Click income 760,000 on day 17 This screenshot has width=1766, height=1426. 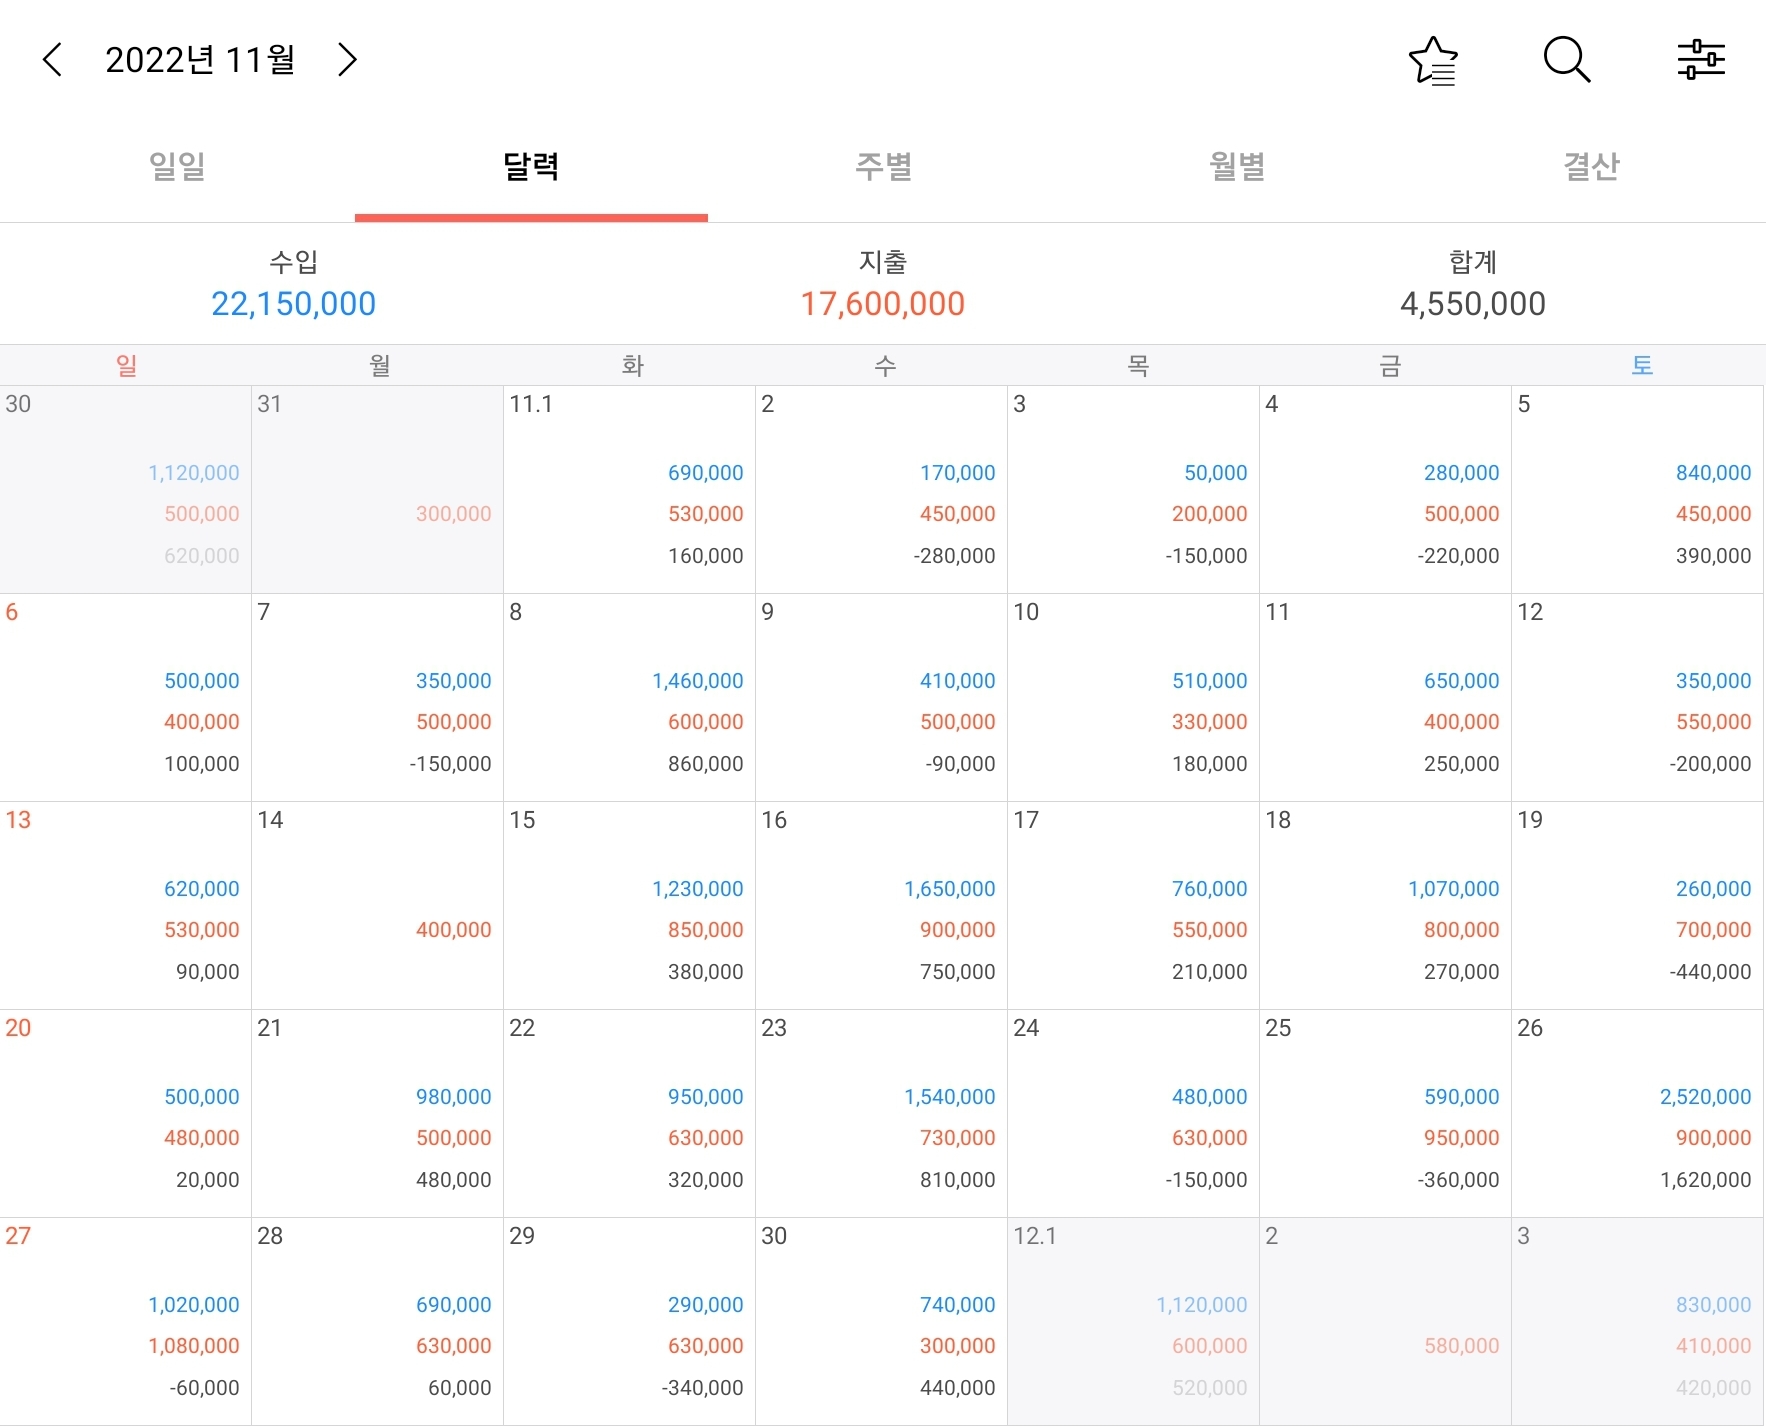coord(1210,889)
